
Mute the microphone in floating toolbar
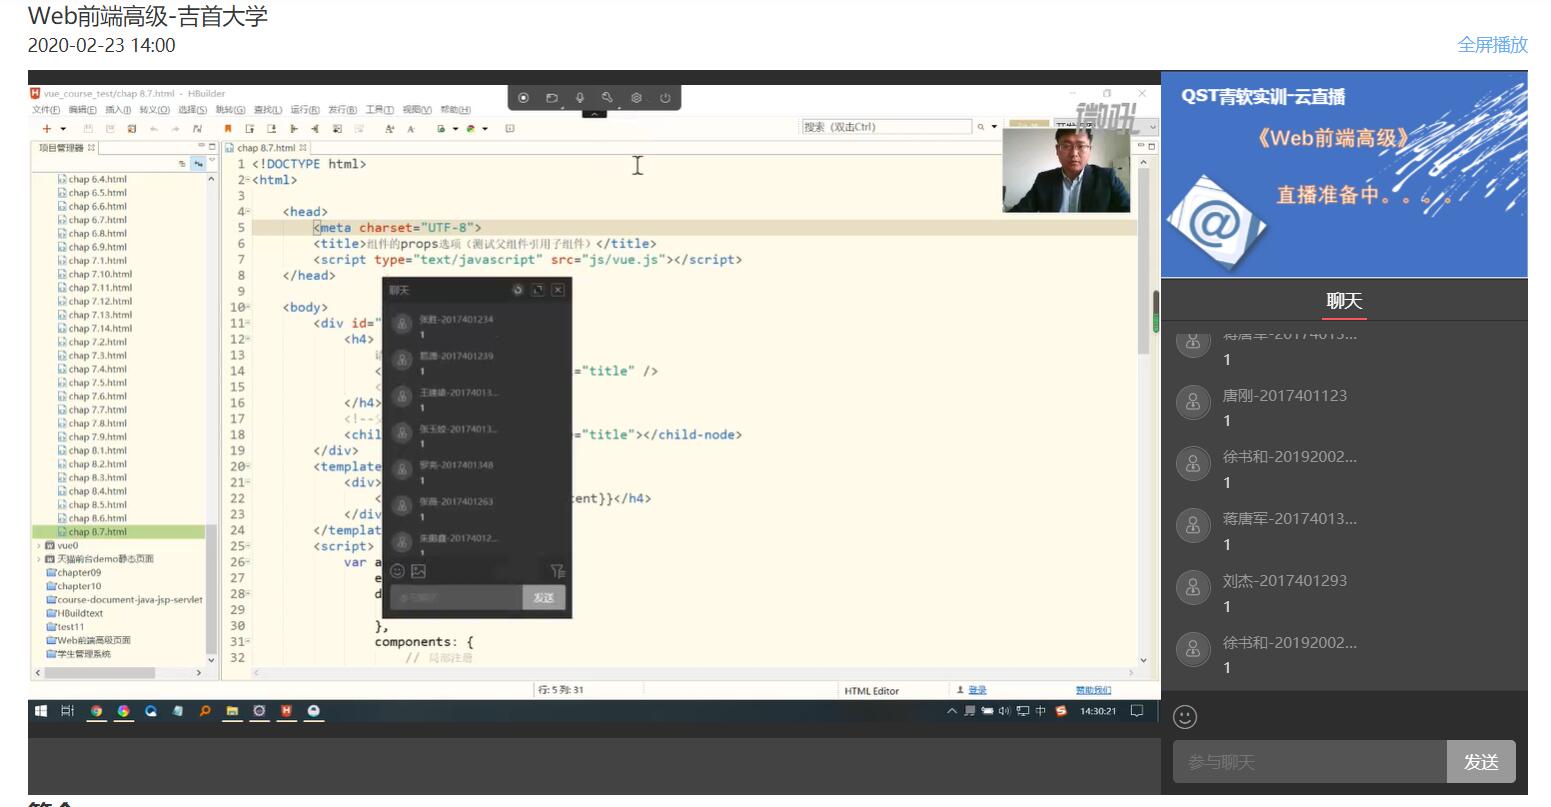point(579,98)
